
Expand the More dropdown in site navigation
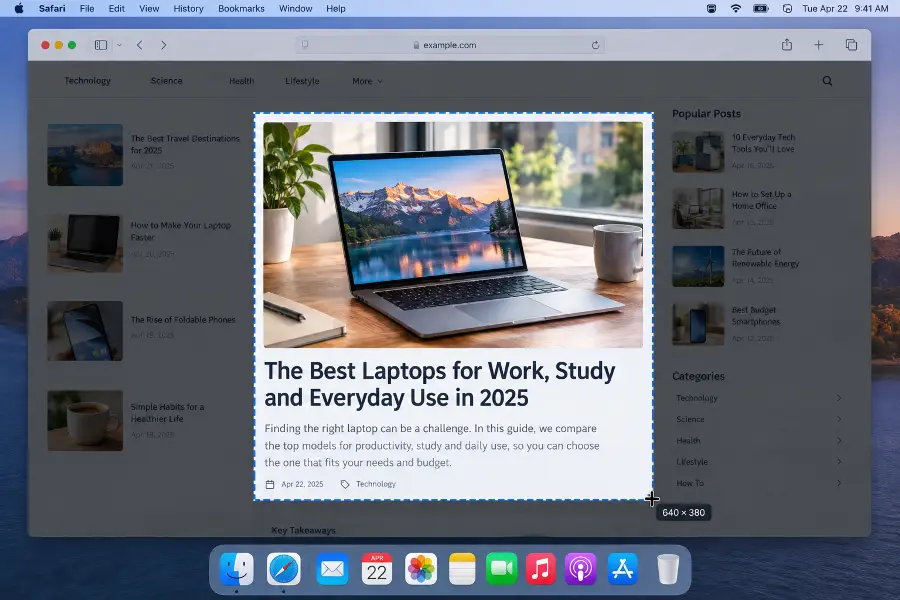coord(367,81)
